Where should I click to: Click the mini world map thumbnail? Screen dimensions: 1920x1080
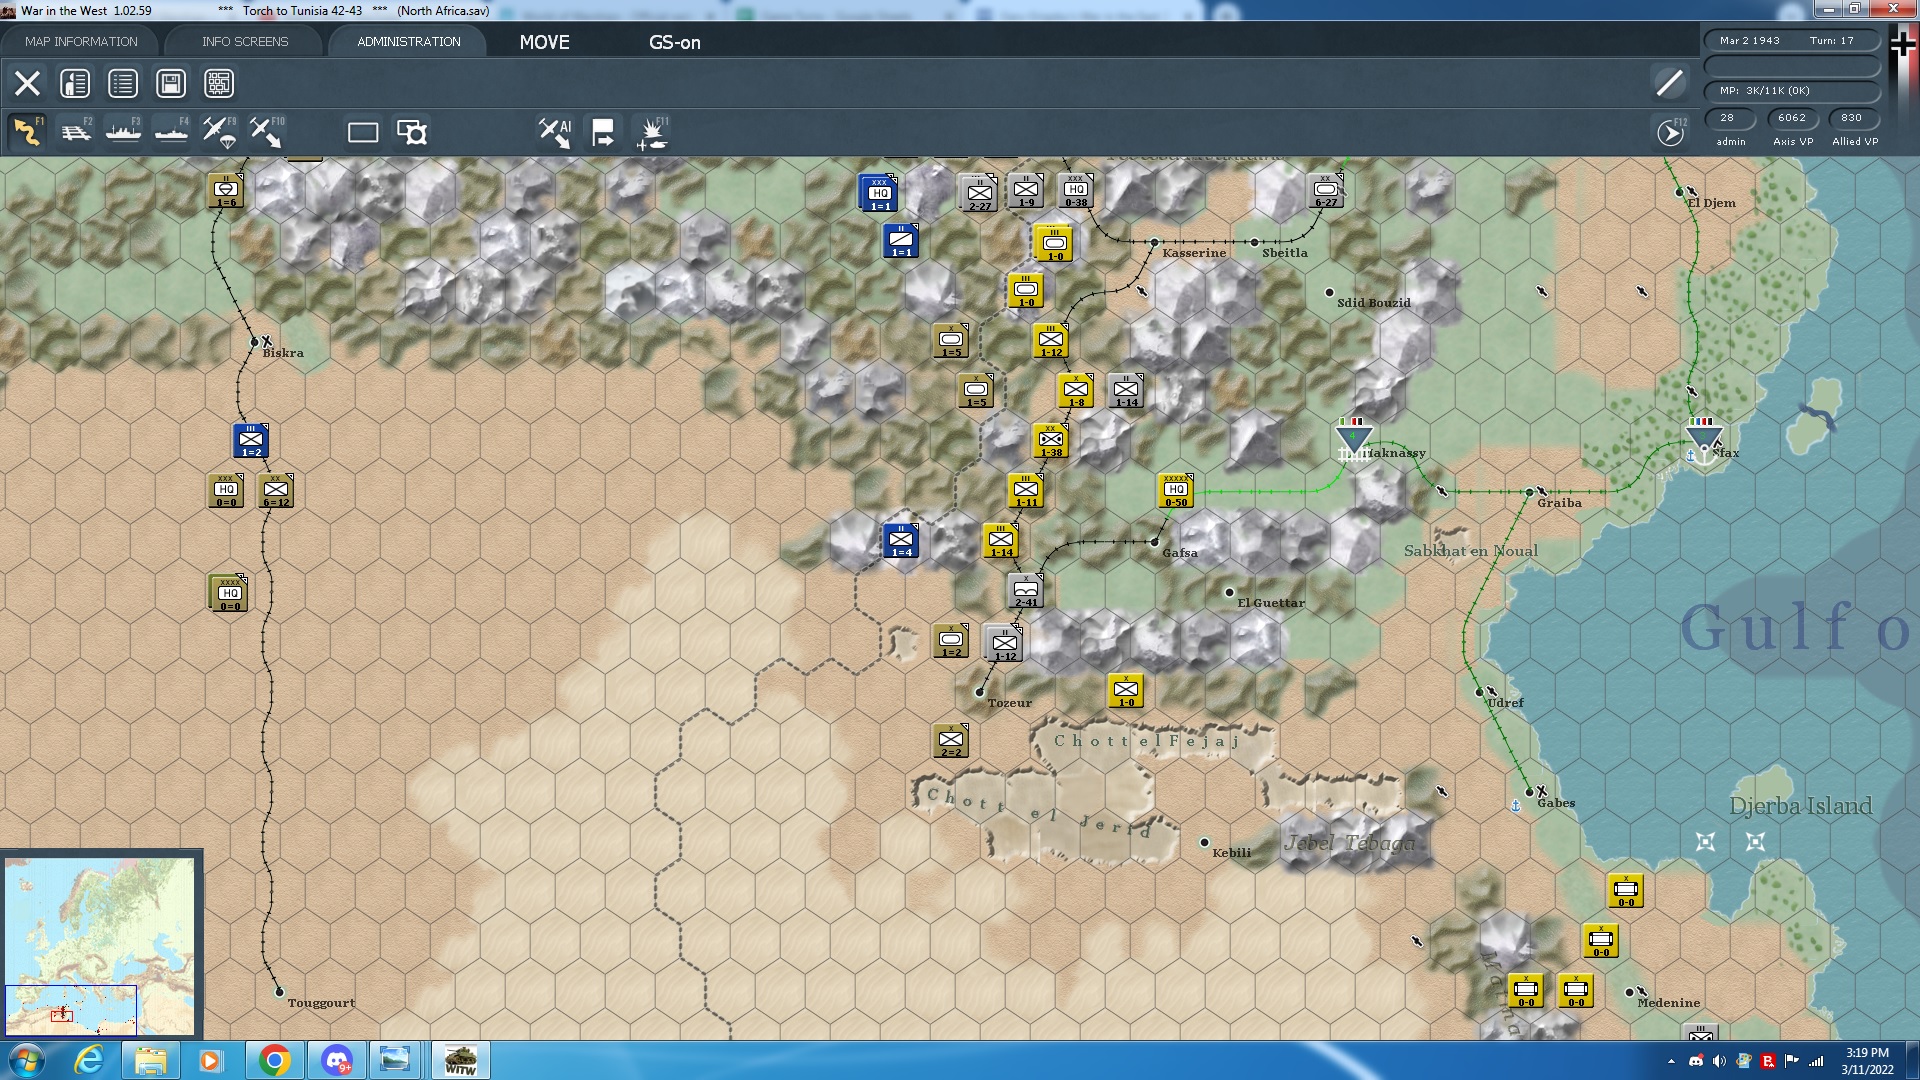point(100,945)
